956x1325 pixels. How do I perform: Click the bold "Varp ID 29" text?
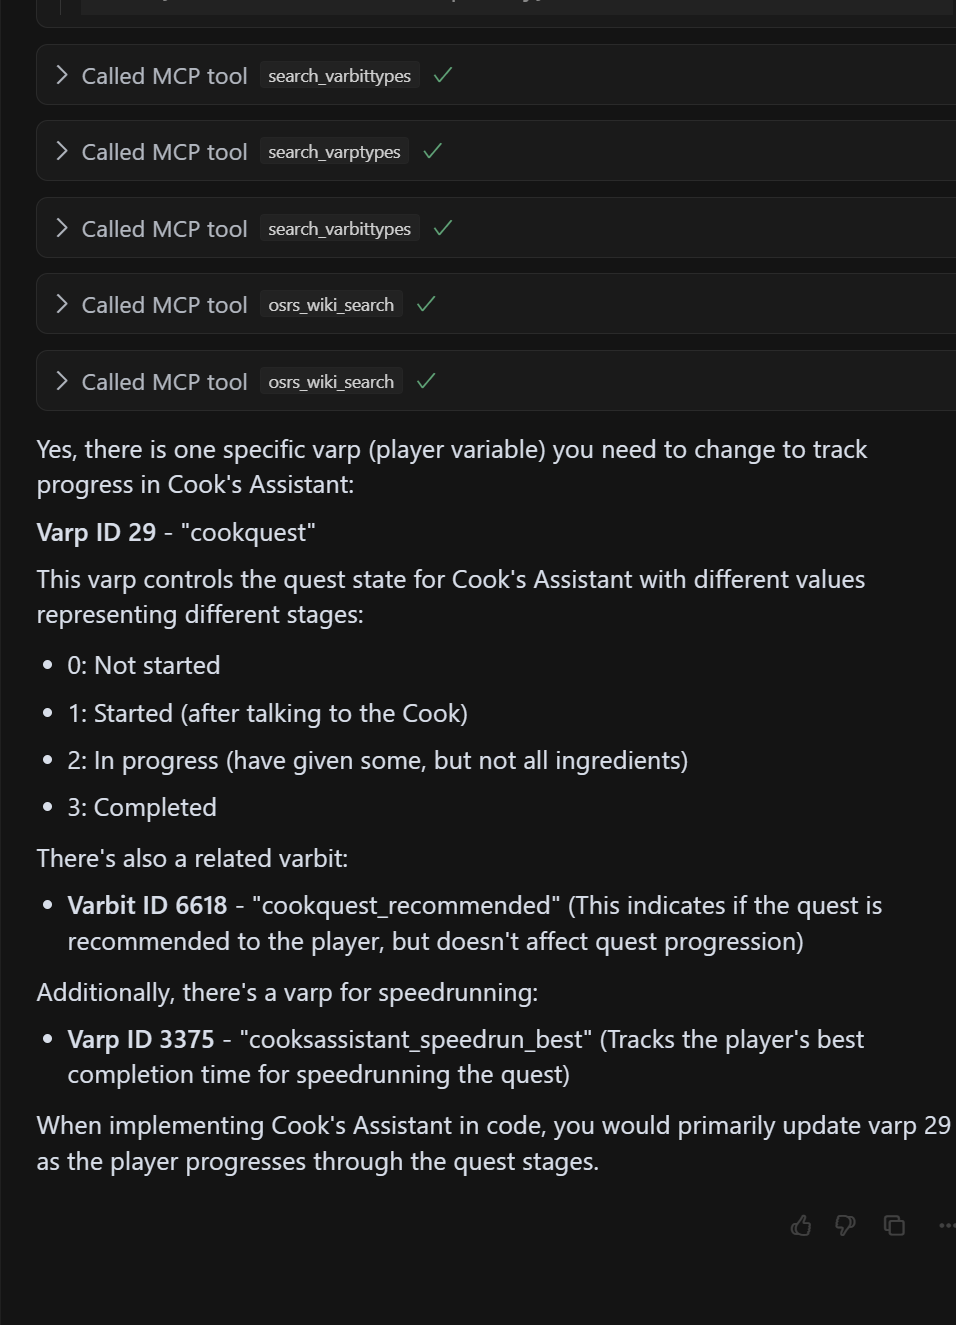[x=96, y=533]
